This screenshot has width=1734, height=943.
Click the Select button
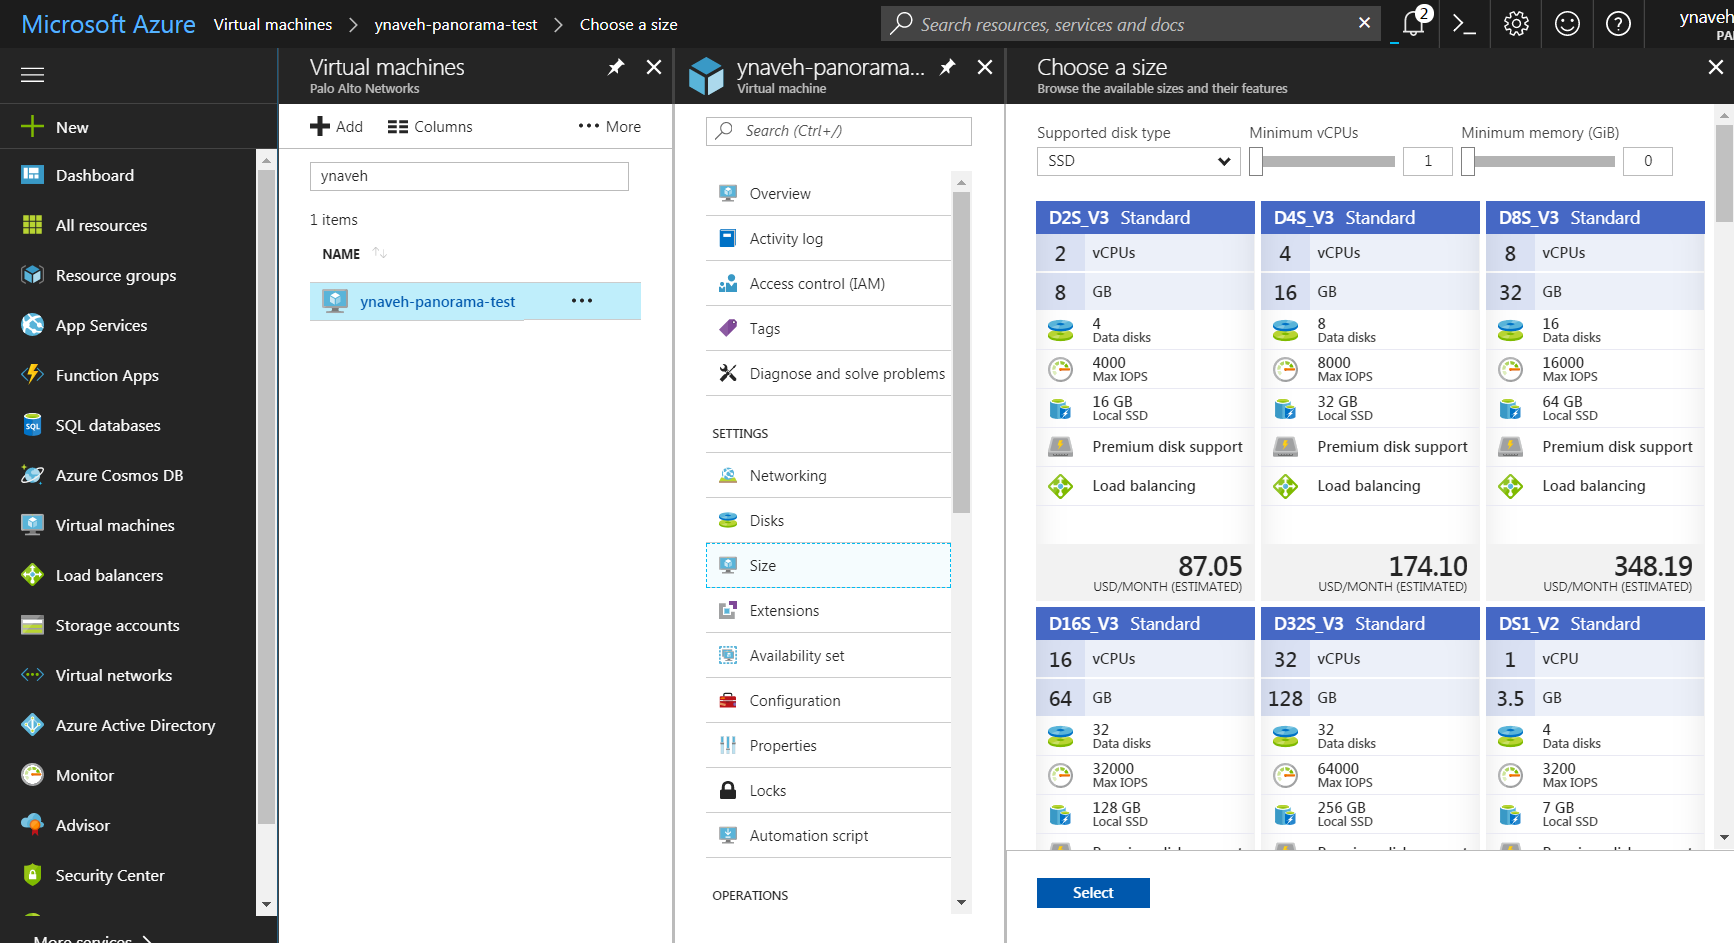click(x=1092, y=893)
